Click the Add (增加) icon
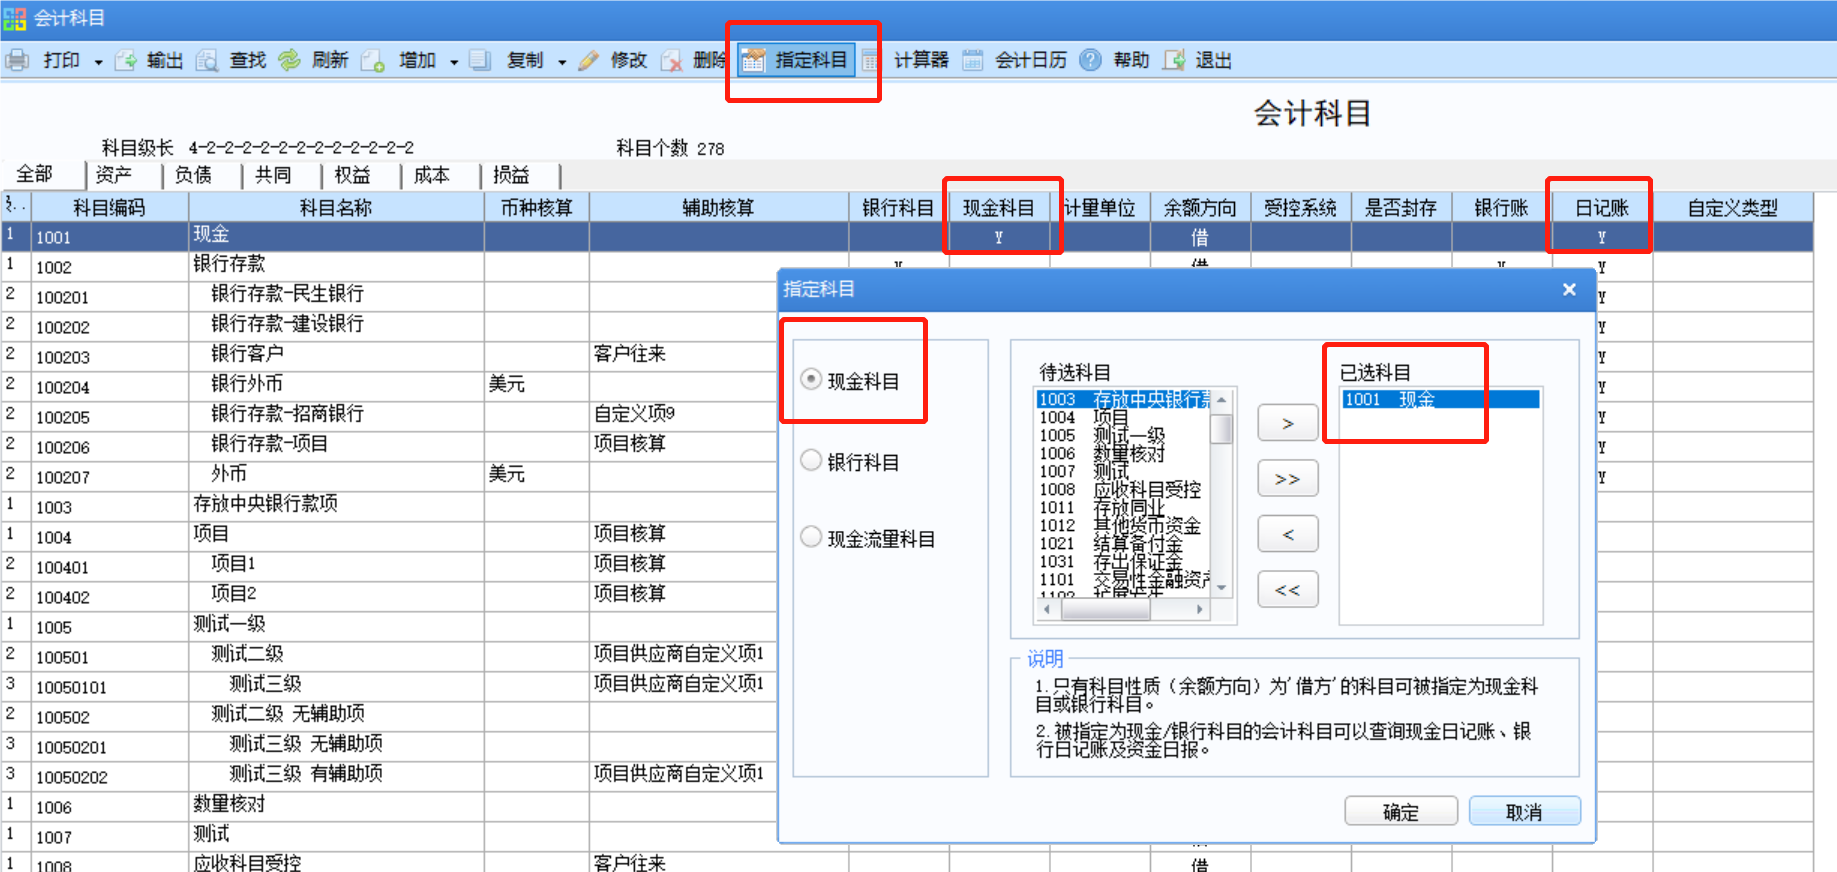This screenshot has width=1837, height=872. click(373, 60)
